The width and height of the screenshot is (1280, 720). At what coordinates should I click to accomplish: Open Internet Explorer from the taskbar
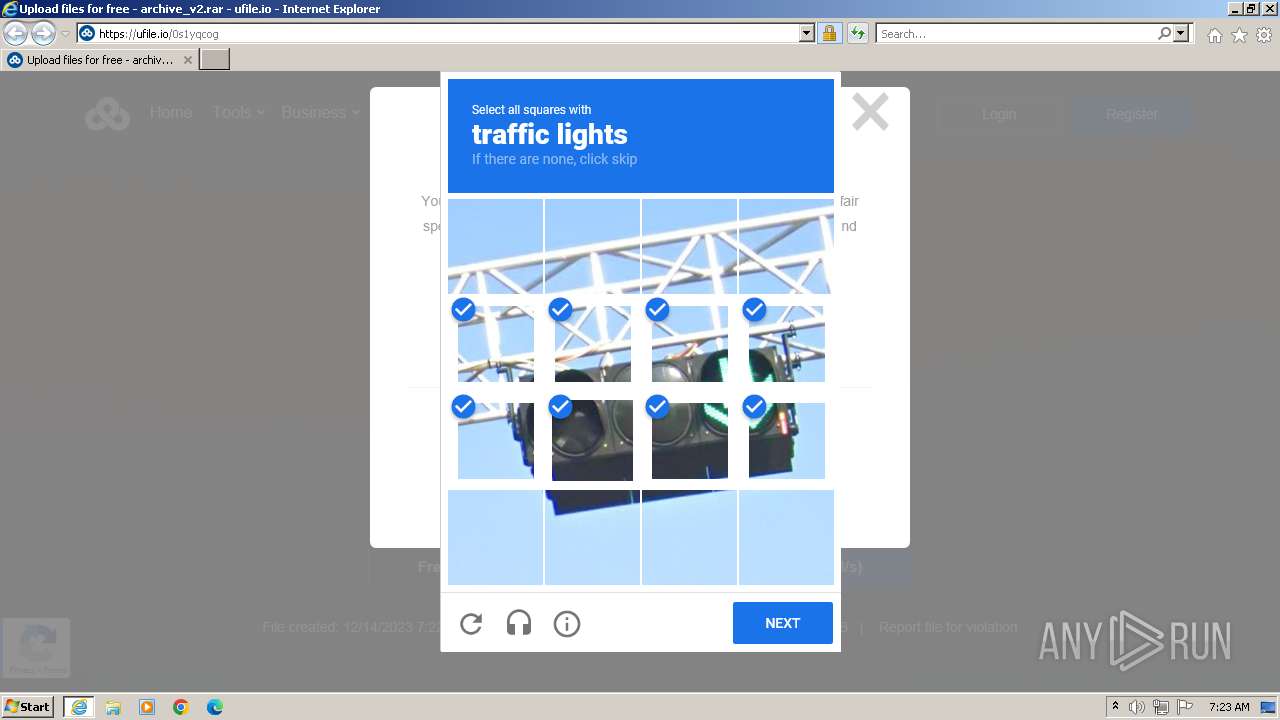tap(79, 707)
